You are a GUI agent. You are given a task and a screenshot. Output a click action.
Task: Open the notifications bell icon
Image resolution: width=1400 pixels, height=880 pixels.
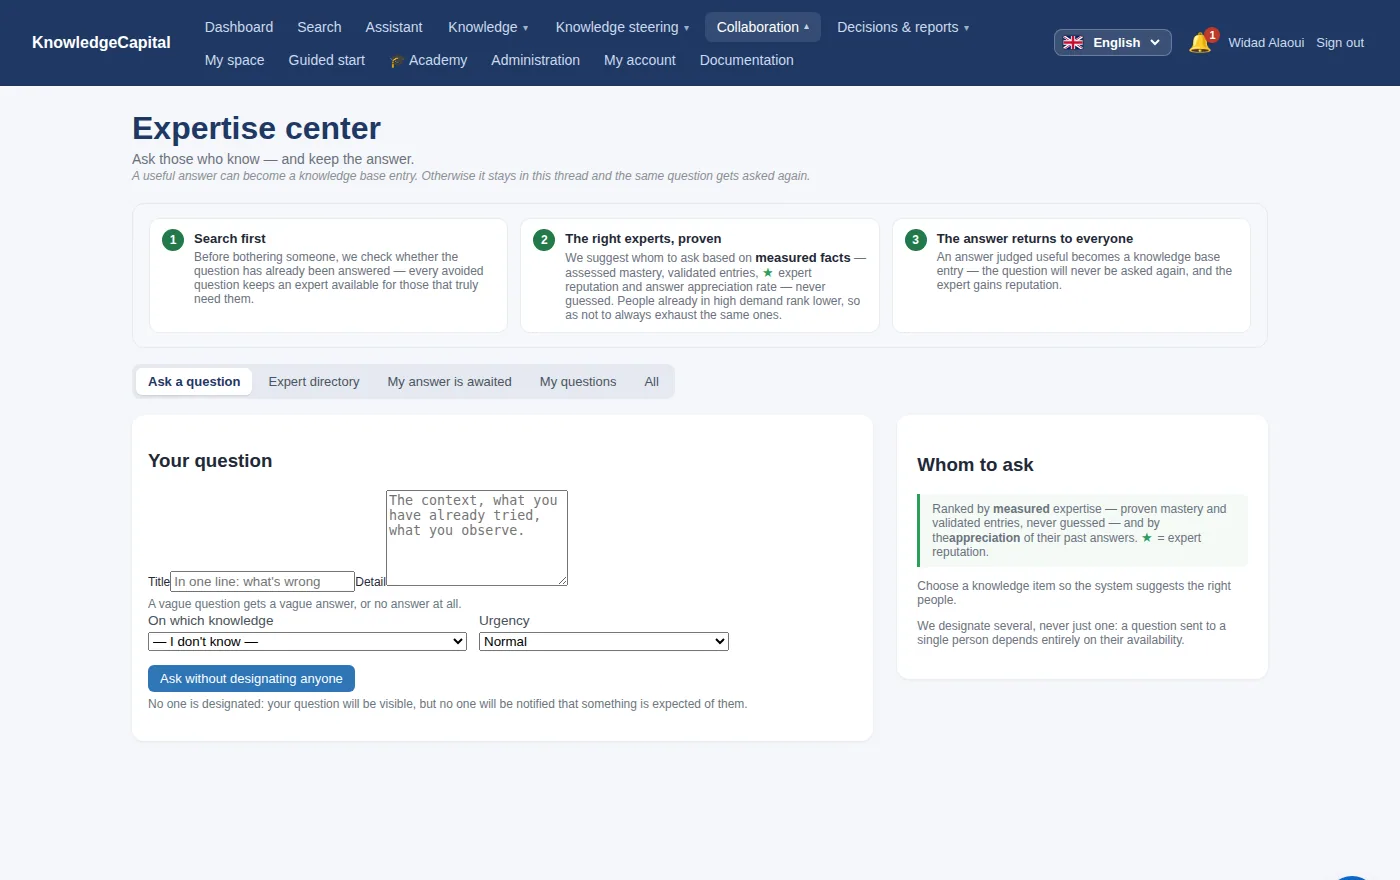pos(1200,42)
